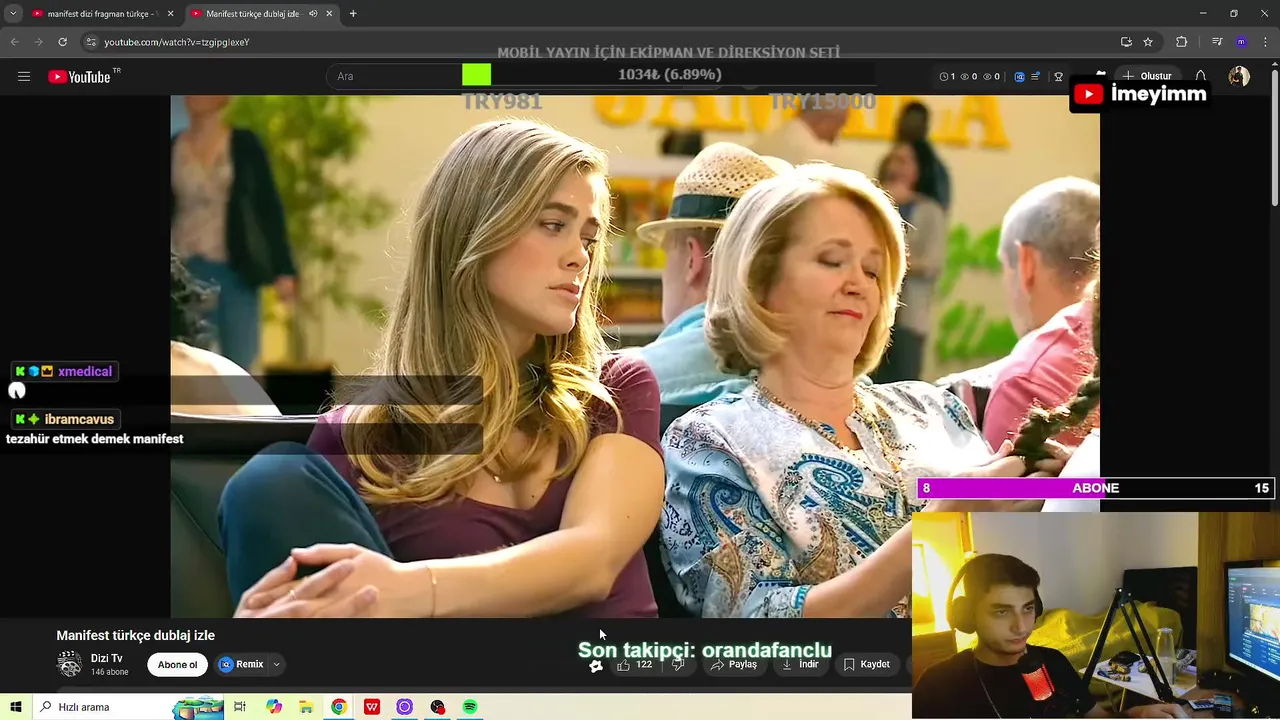Open the Chrome extensions puzzle icon
This screenshot has height=720, width=1280.
pyautogui.click(x=1182, y=42)
